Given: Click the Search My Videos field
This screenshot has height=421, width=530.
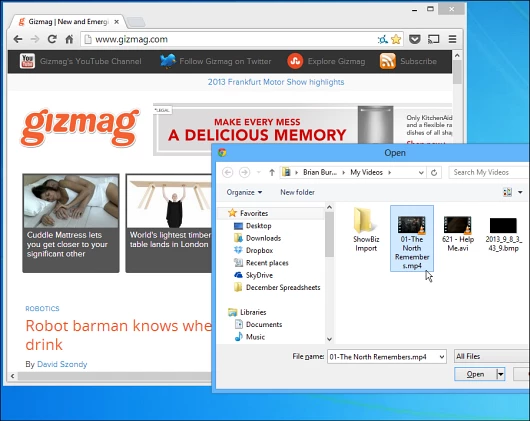Looking at the screenshot, I should tap(489, 172).
